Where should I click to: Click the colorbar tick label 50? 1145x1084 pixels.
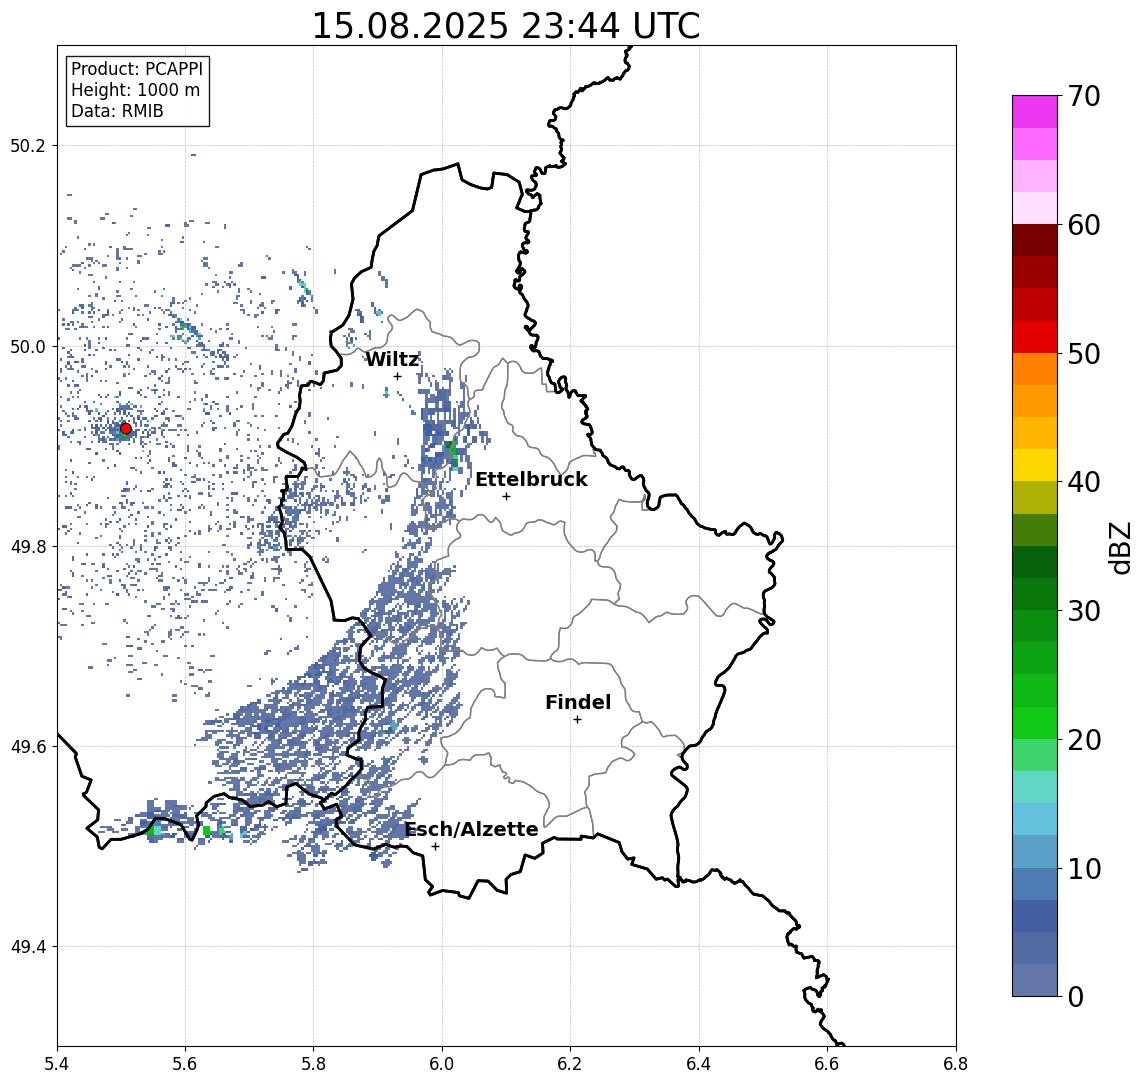click(x=1084, y=354)
